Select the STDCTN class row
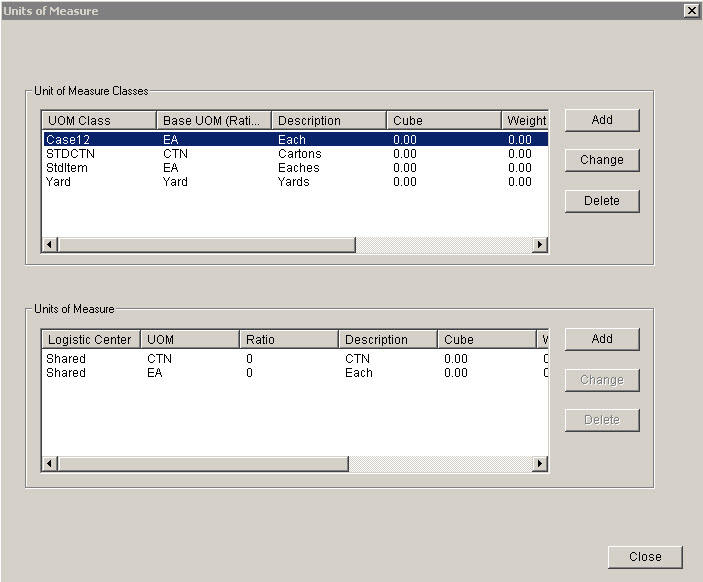The image size is (703, 582). pyautogui.click(x=295, y=154)
